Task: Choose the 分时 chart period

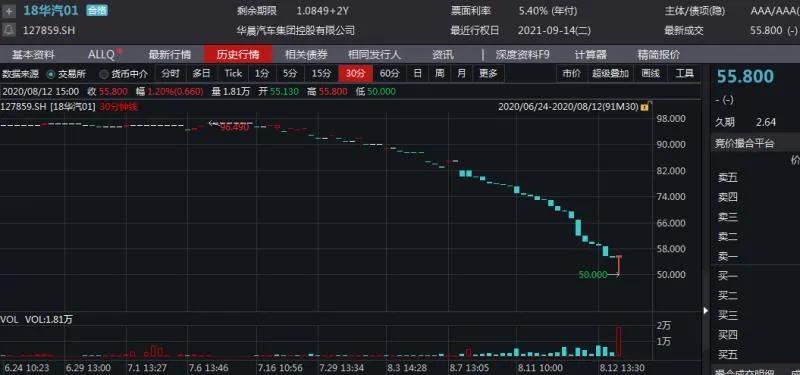Action: tap(170, 73)
